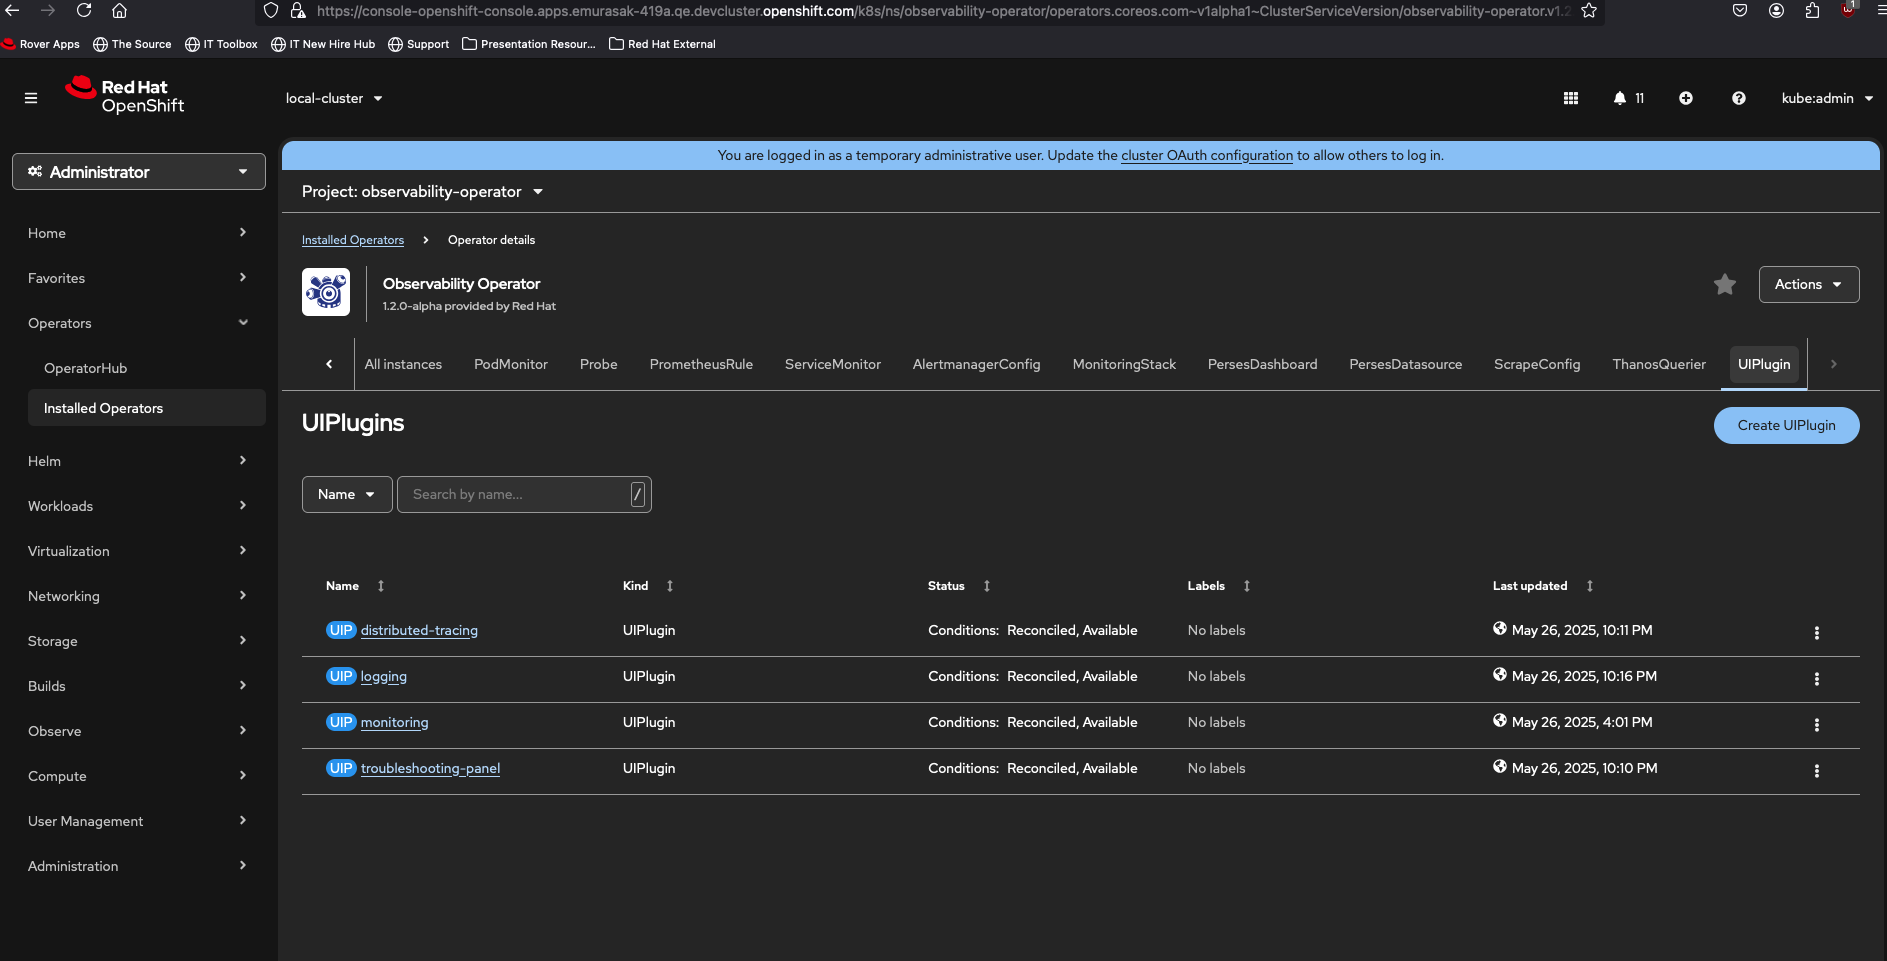1887x961 pixels.
Task: Sort the table by Last updated column
Action: (x=1530, y=586)
